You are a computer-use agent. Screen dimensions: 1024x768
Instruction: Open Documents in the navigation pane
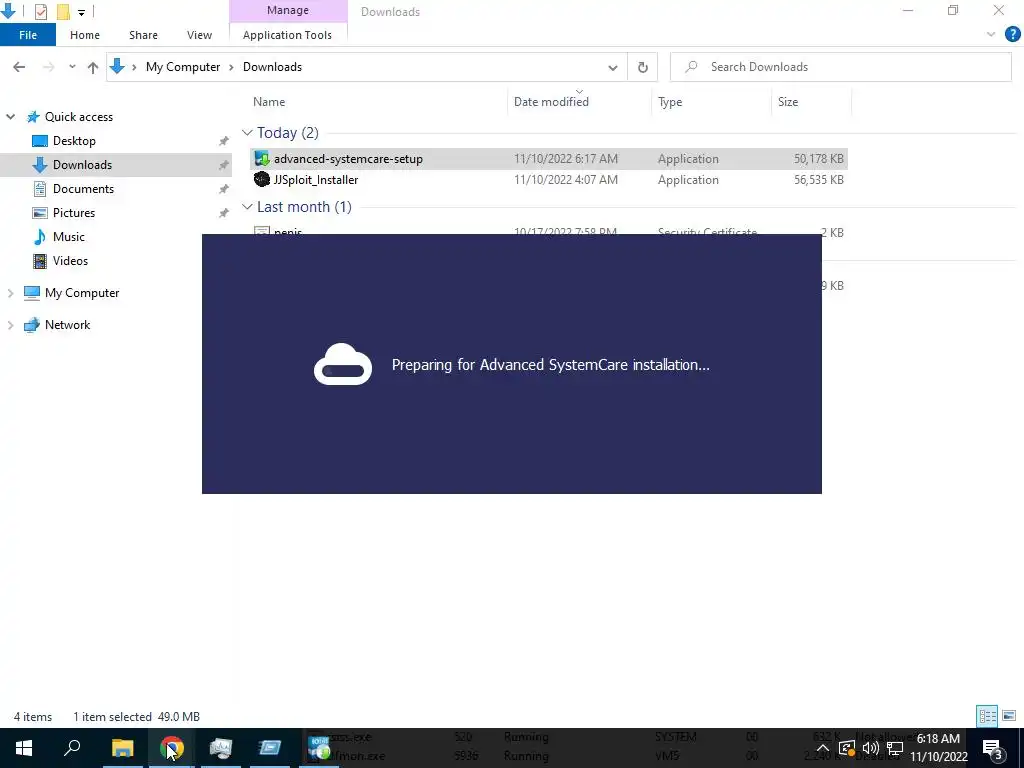pos(83,189)
